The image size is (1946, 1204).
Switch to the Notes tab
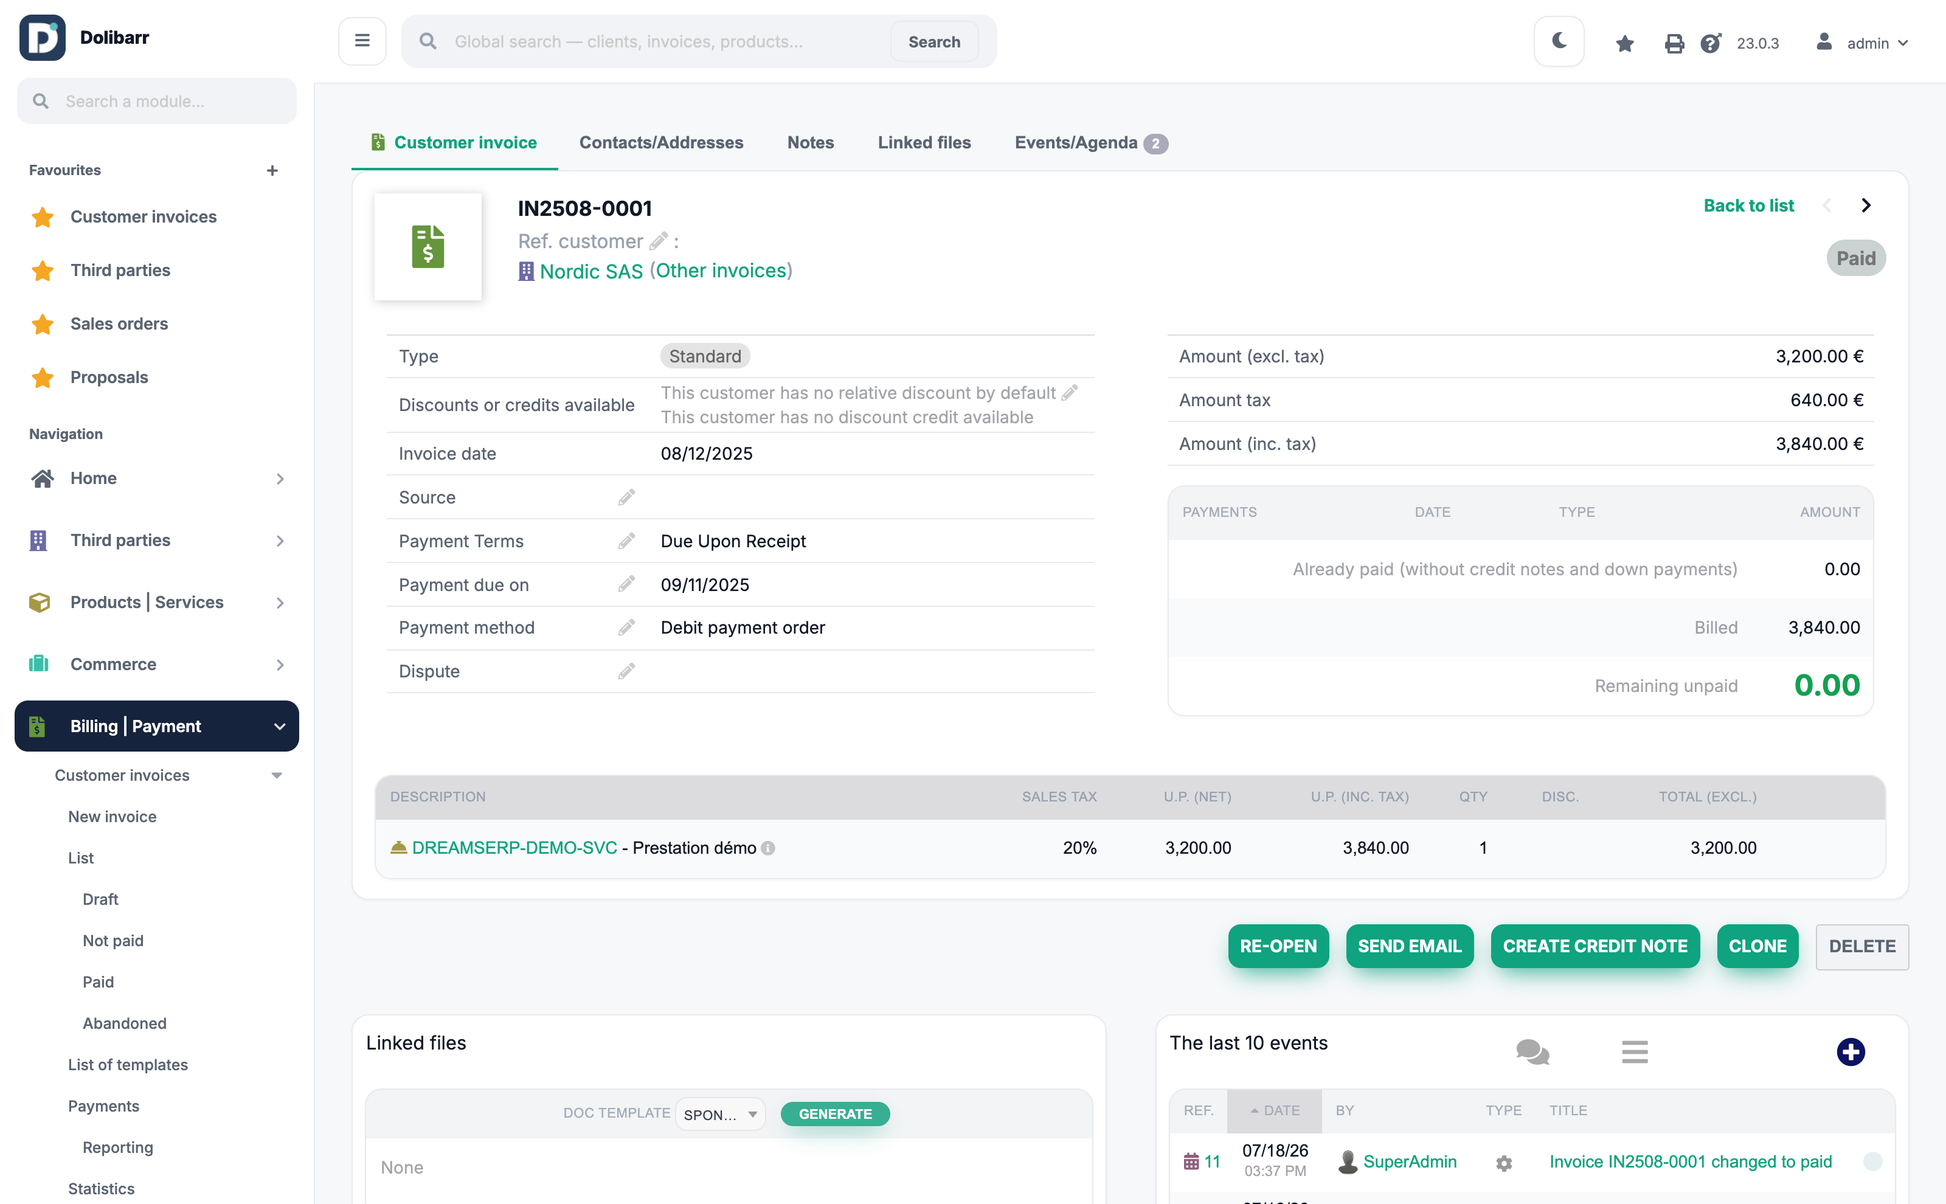pyautogui.click(x=810, y=143)
